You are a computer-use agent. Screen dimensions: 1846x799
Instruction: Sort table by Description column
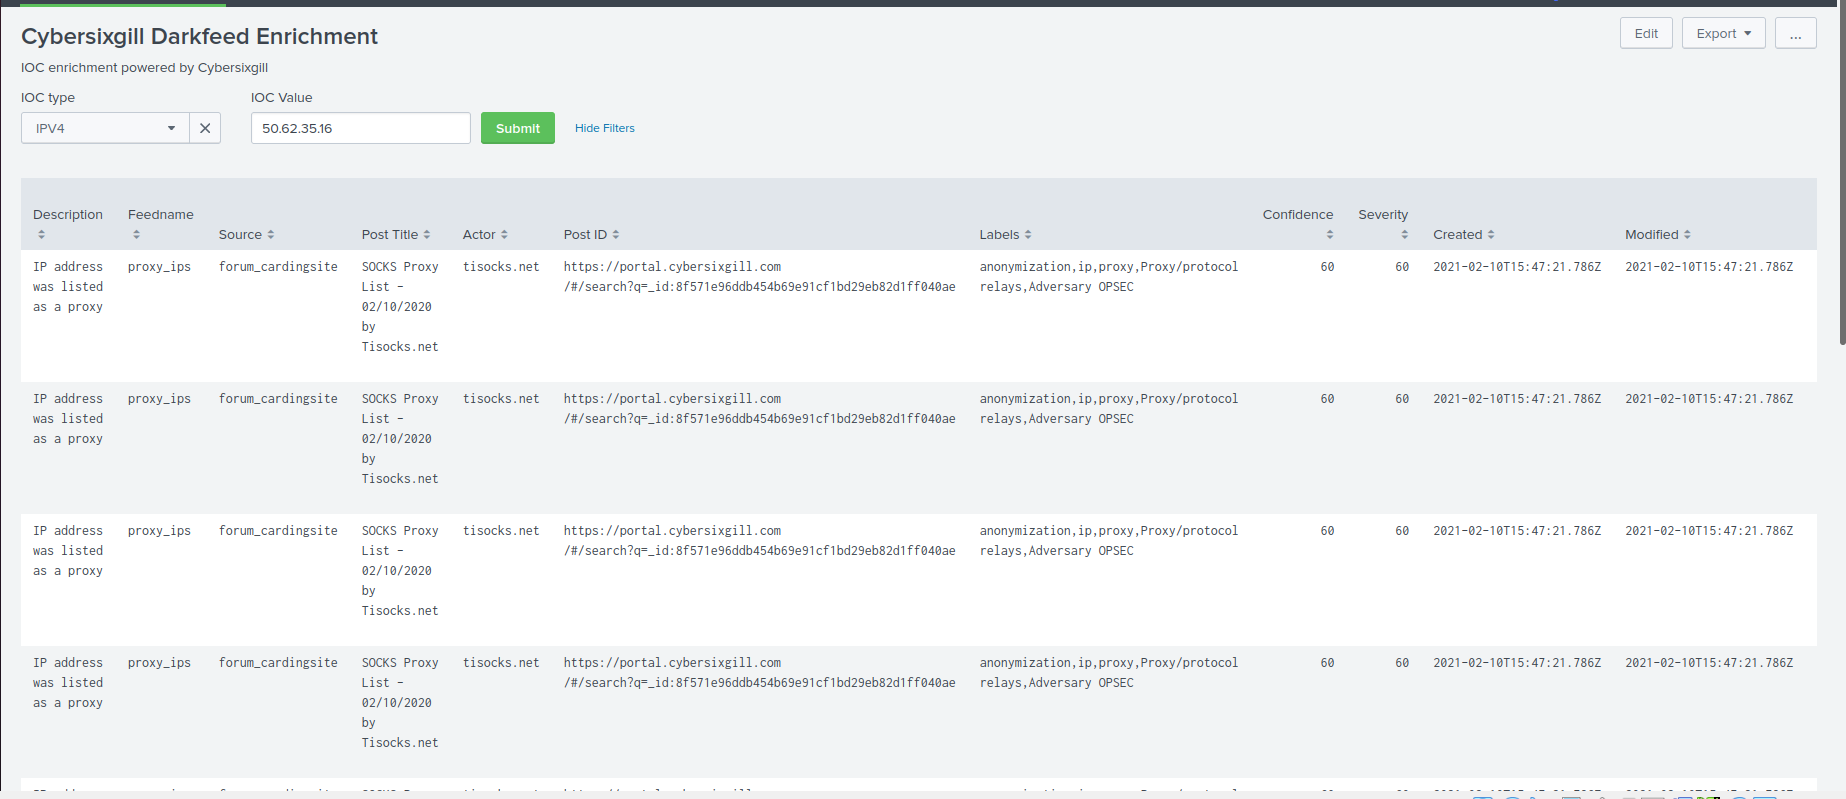[x=68, y=224]
